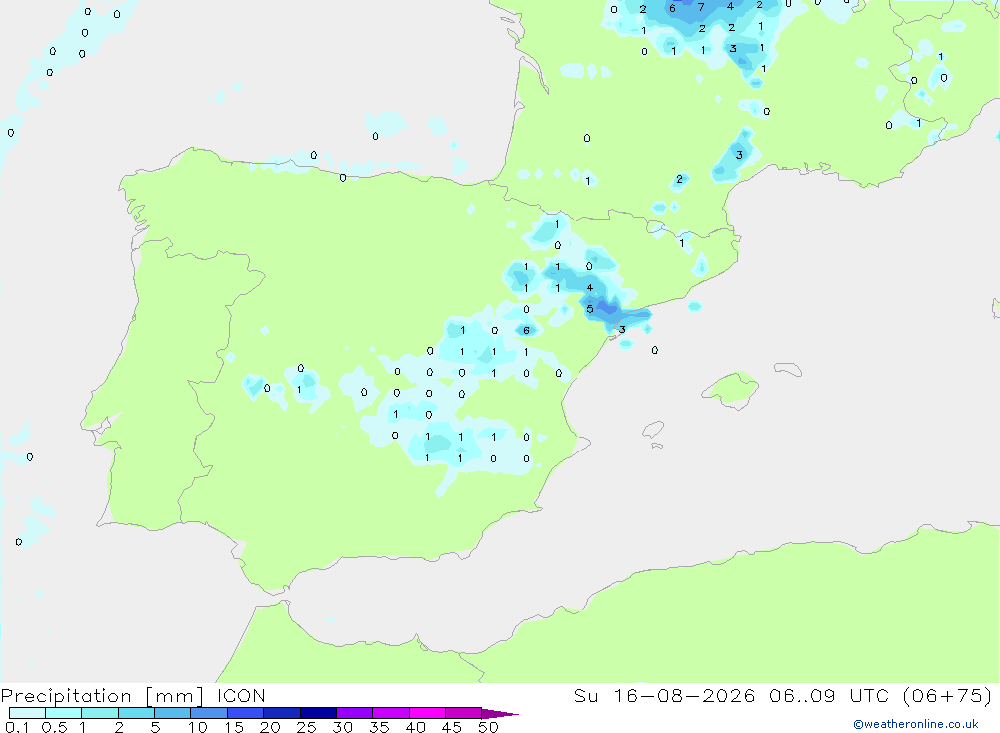Pick the 35–40 mm purple legend box
1000x733 pixels.
(x=391, y=713)
